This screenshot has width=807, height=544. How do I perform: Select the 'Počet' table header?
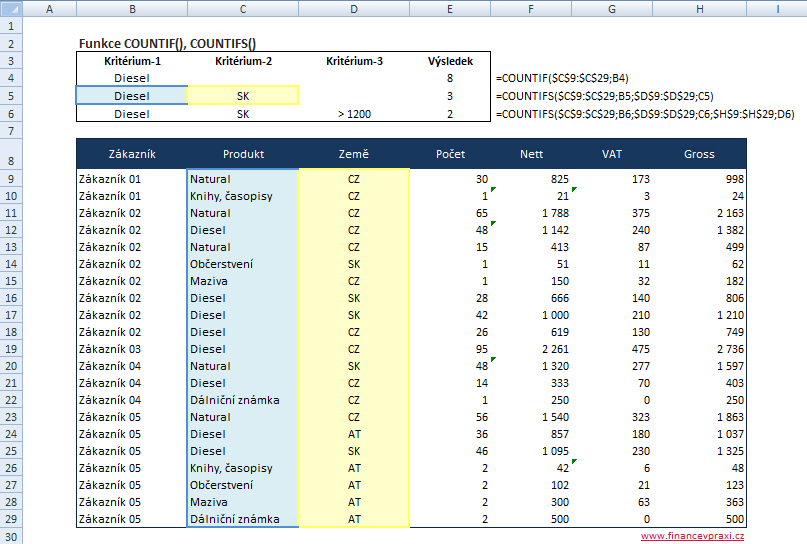pyautogui.click(x=450, y=154)
